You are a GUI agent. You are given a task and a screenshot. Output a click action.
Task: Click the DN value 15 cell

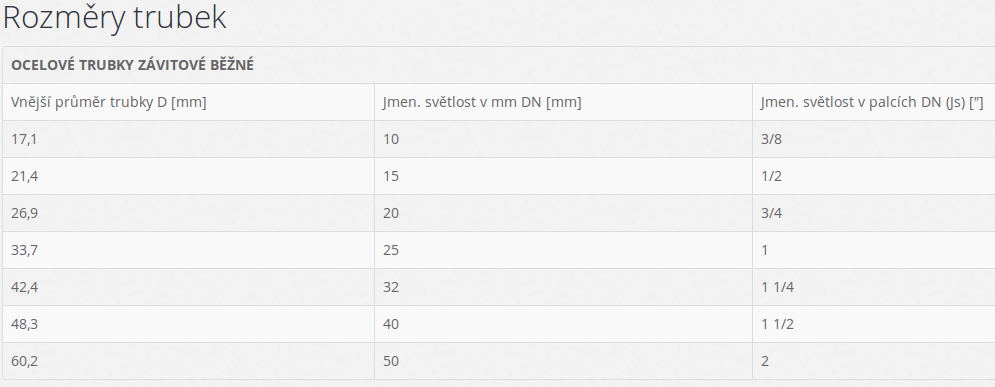coord(563,176)
